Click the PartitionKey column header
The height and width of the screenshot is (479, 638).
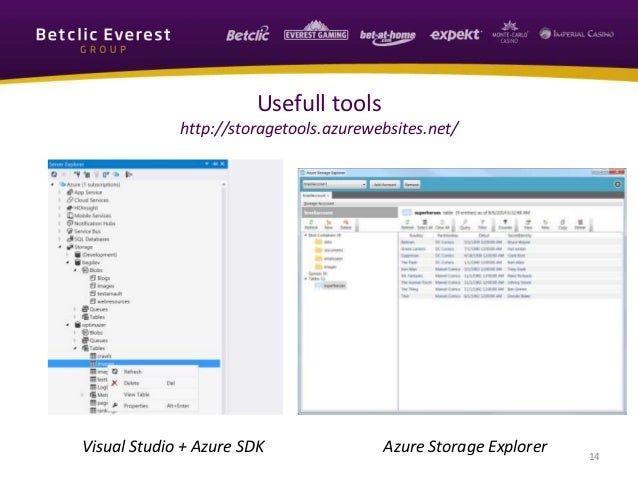447,235
